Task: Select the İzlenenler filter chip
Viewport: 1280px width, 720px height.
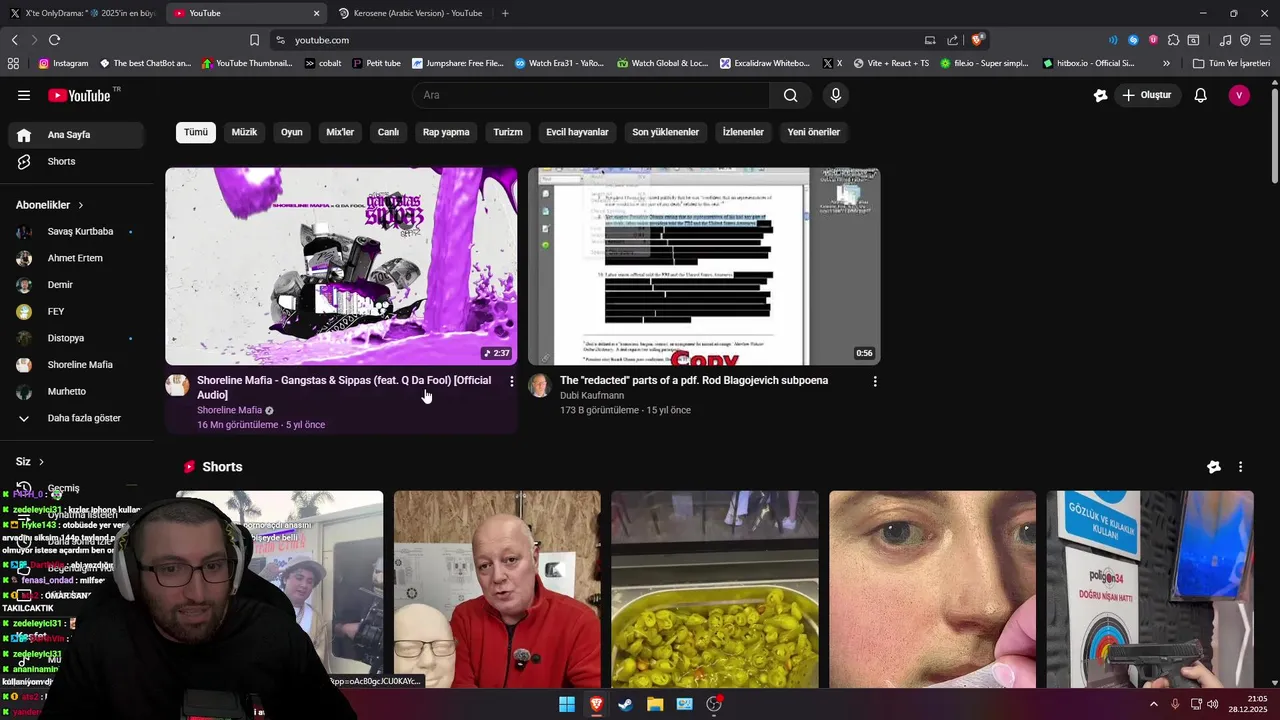Action: (x=743, y=132)
